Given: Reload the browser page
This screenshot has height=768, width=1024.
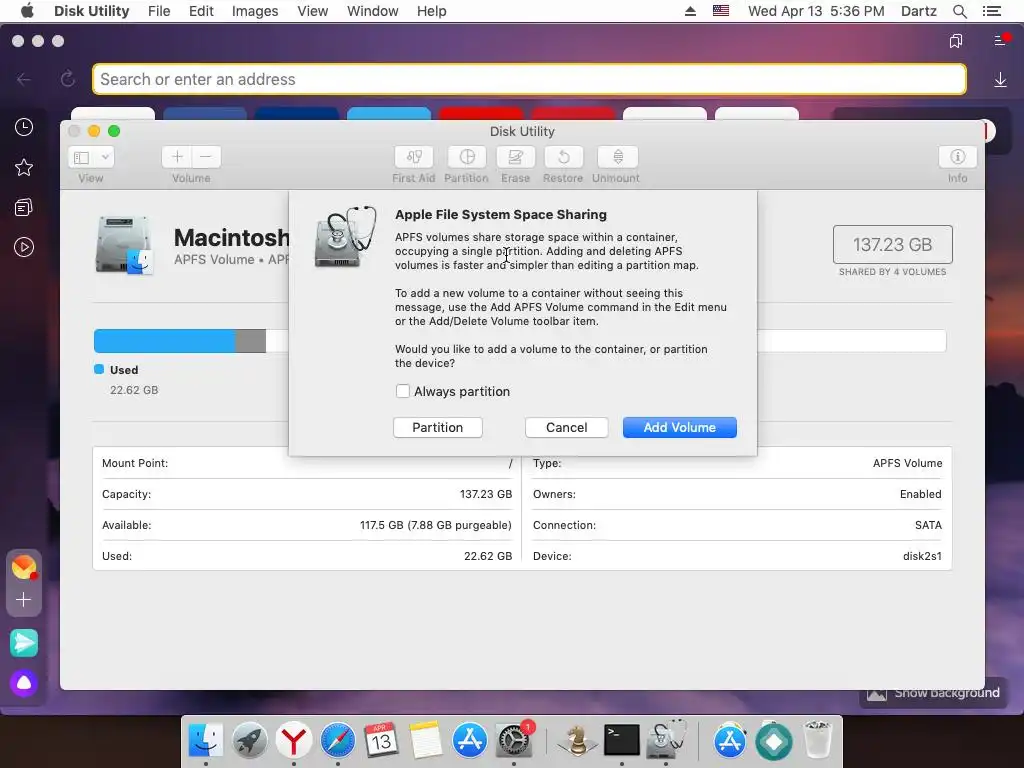Looking at the screenshot, I should 68,79.
